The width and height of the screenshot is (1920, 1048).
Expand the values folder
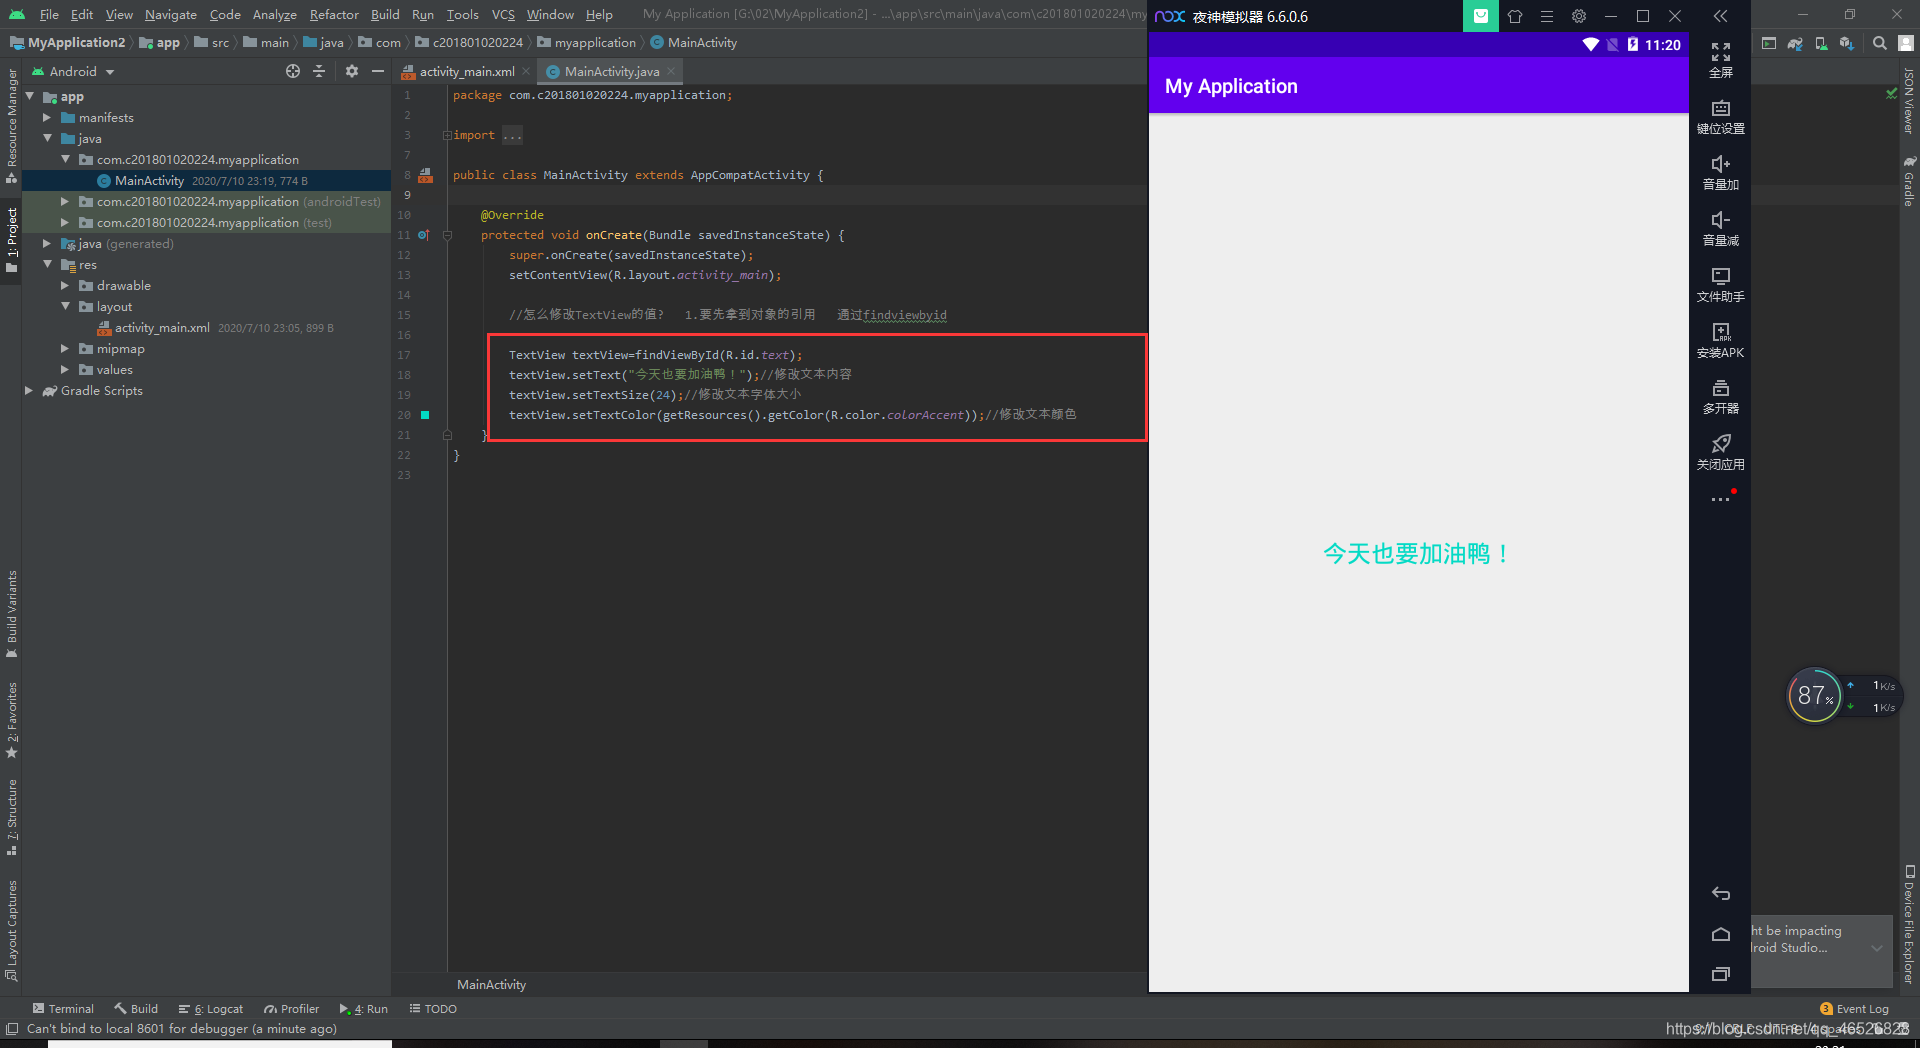[x=65, y=370]
